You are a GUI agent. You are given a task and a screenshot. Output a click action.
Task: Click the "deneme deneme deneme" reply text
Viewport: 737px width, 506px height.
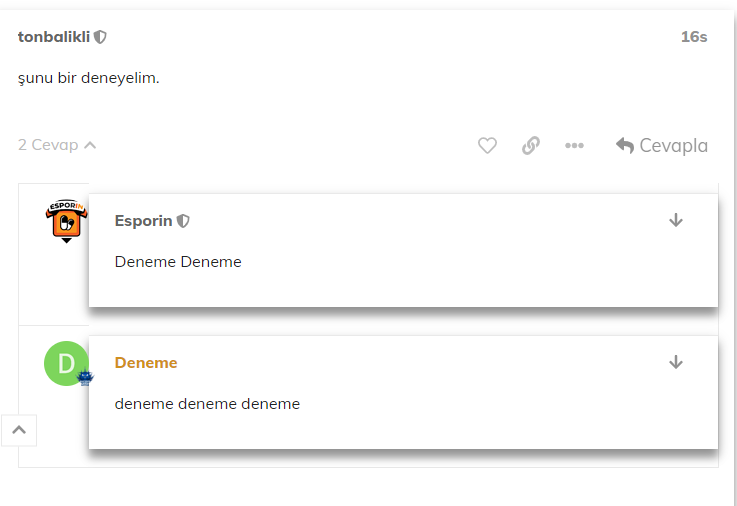(207, 404)
